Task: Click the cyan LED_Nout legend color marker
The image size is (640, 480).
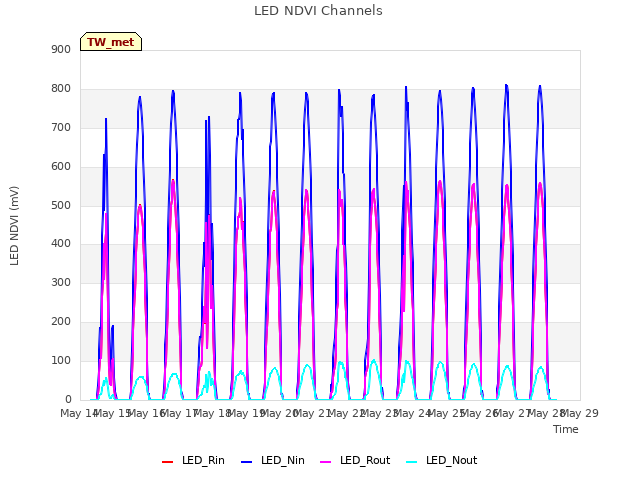Action: [x=412, y=462]
